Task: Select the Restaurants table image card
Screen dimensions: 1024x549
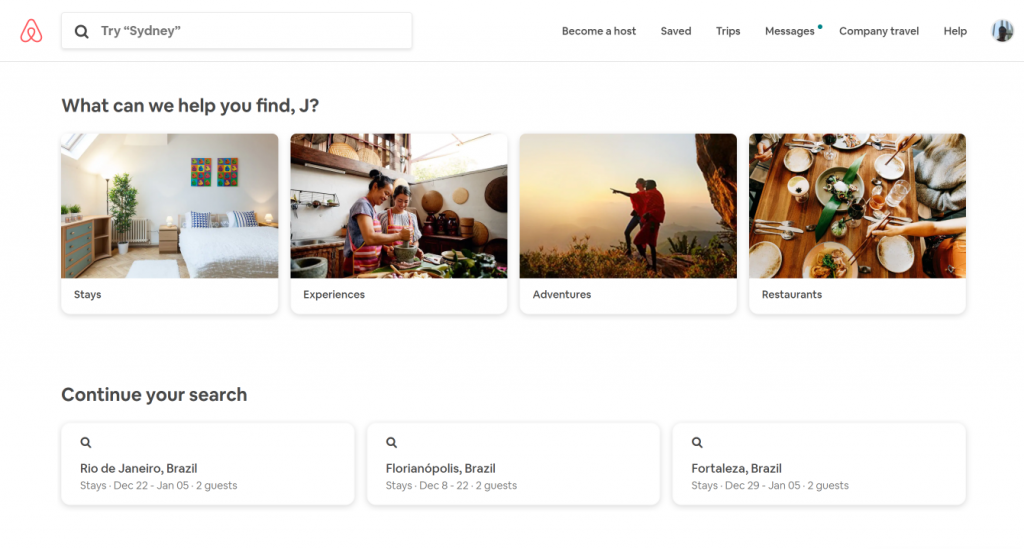Action: click(857, 206)
